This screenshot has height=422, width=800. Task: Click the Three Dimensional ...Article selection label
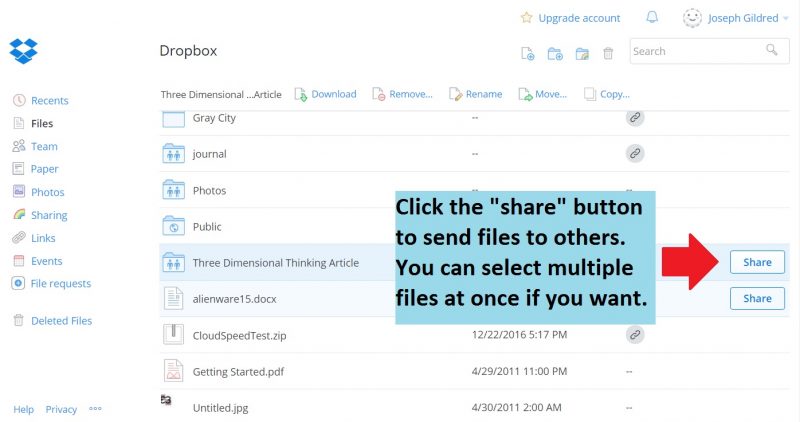click(221, 94)
